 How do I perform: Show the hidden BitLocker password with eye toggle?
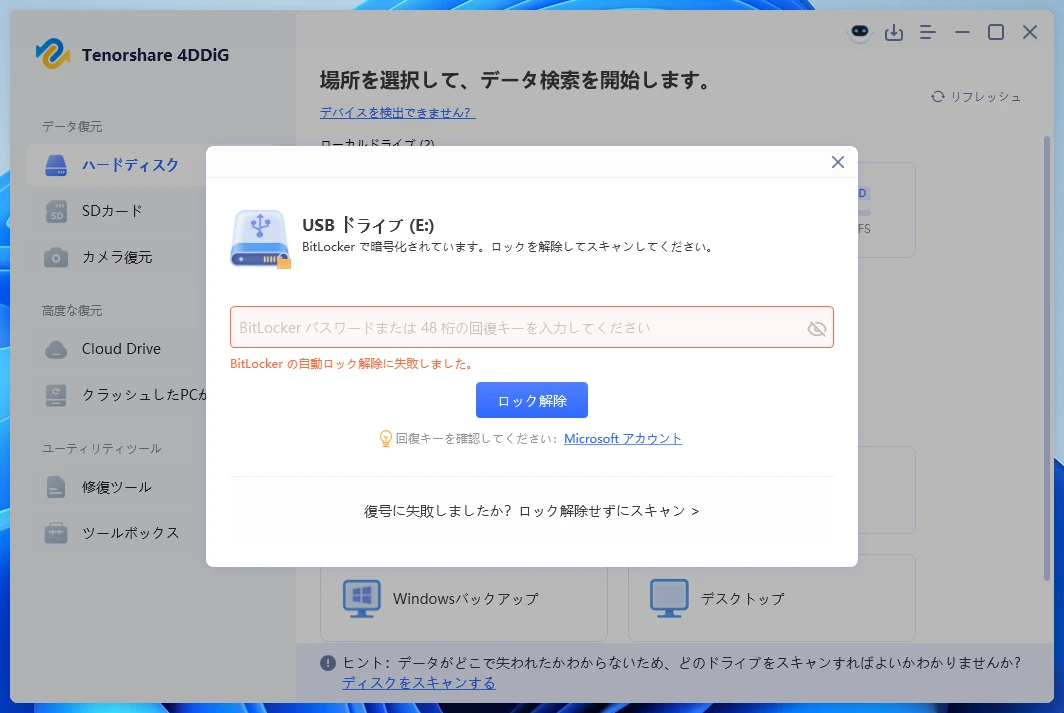[x=817, y=327]
